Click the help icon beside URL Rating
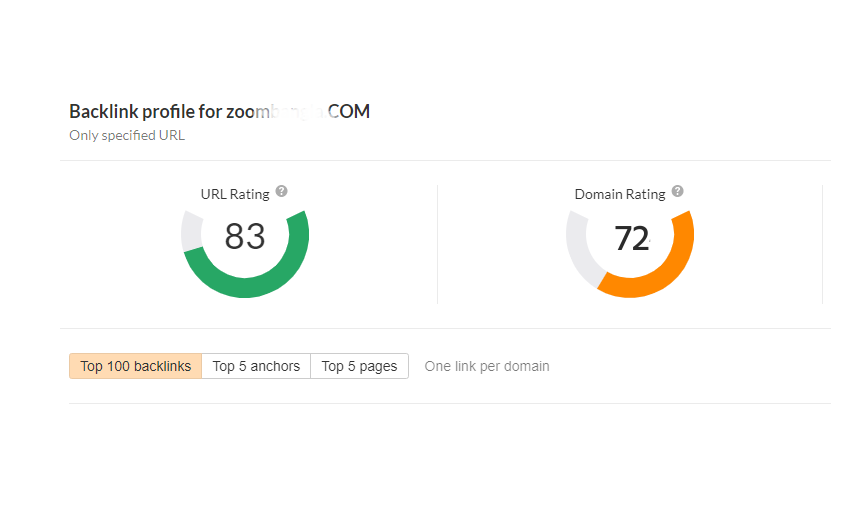The image size is (860, 507). [282, 191]
